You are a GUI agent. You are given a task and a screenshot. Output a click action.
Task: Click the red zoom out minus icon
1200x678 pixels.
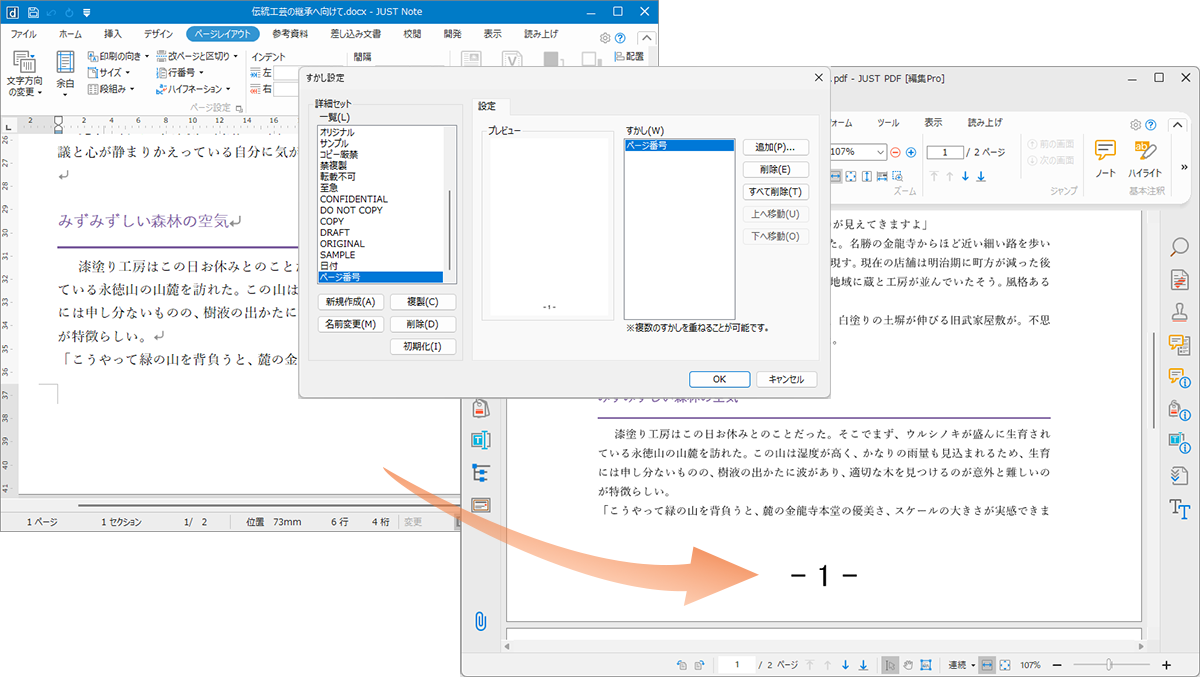tap(895, 152)
